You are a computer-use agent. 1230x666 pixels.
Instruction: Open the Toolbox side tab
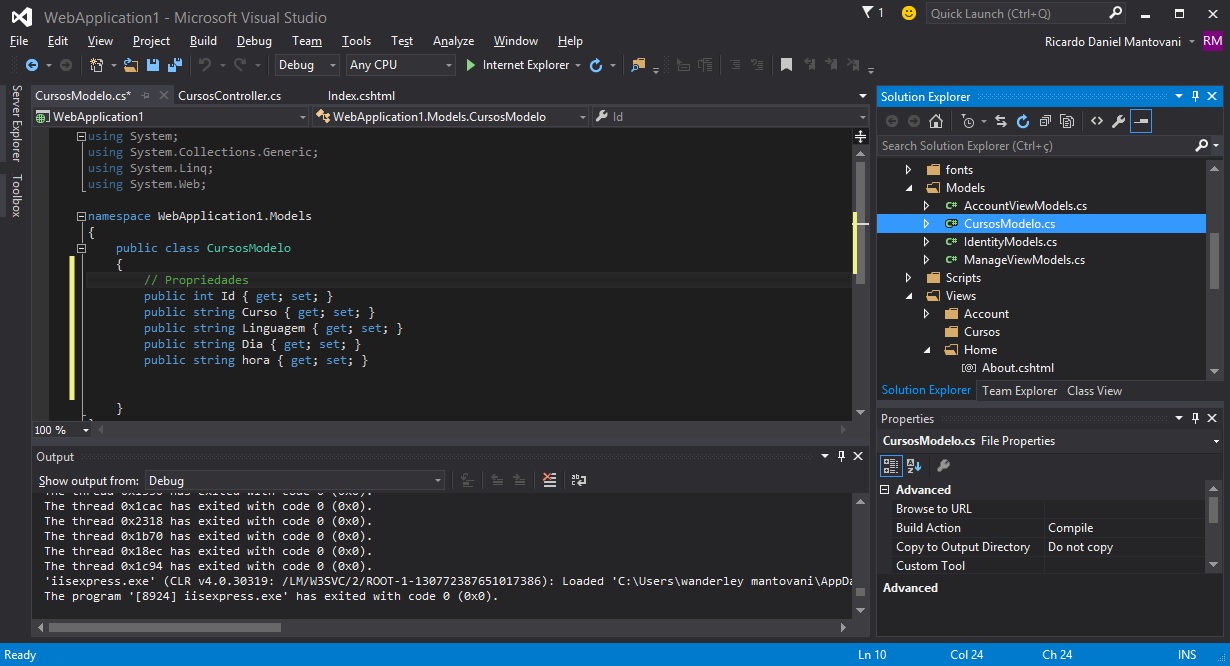pyautogui.click(x=16, y=195)
